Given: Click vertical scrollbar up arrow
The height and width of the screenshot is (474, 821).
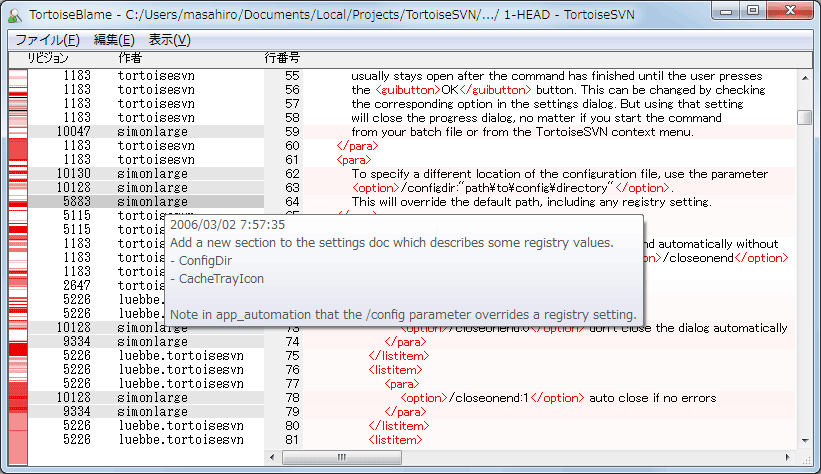Looking at the screenshot, I should tap(805, 78).
